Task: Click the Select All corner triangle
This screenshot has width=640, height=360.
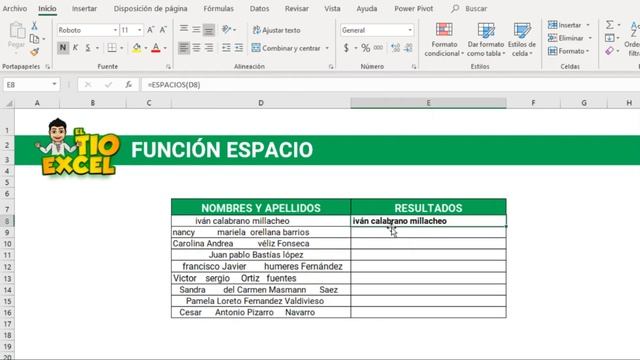Action: pos(8,103)
